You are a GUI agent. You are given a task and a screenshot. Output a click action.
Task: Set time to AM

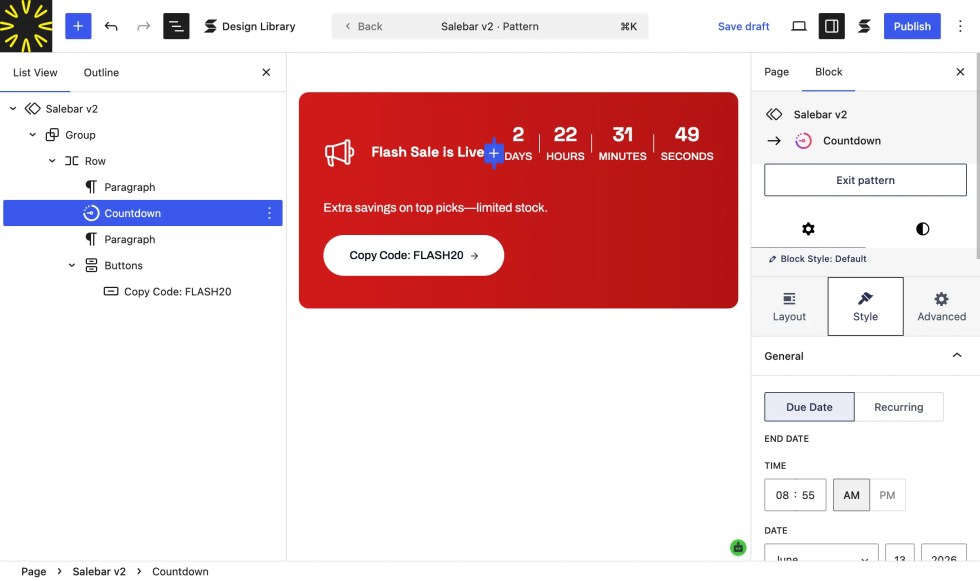(851, 495)
